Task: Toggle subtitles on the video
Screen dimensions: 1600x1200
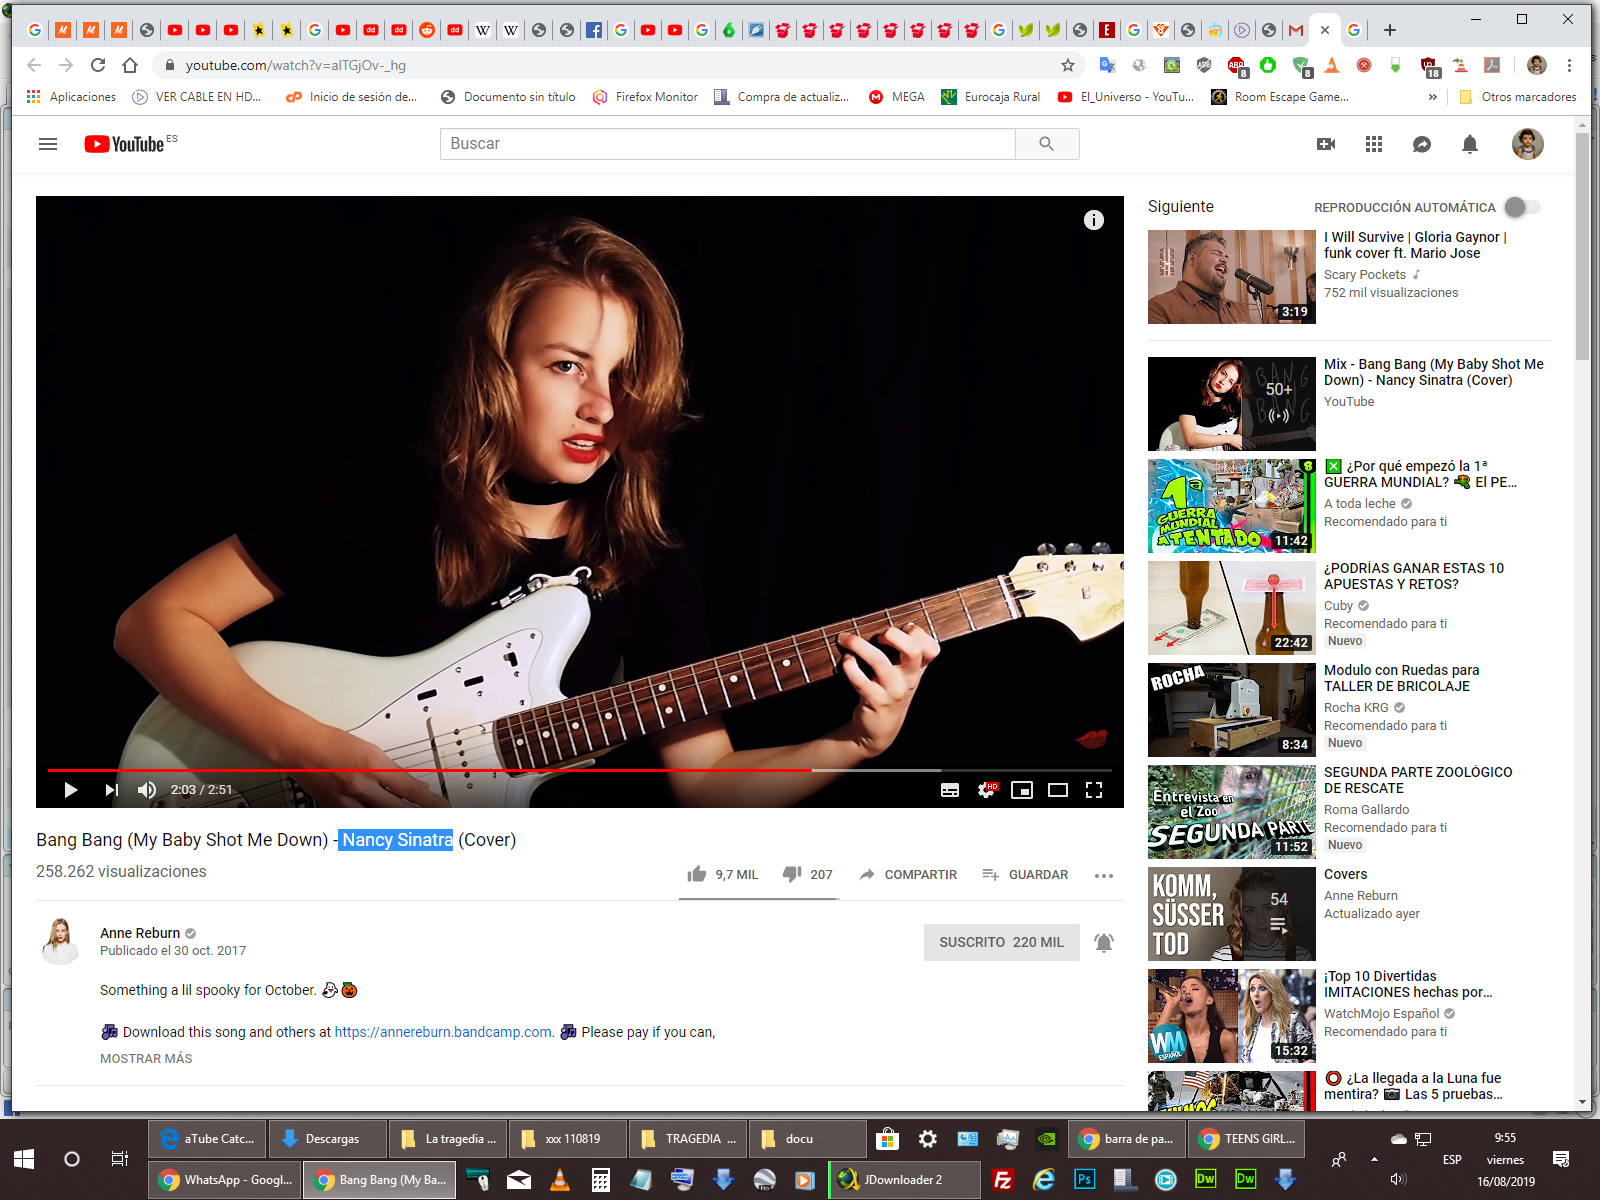Action: click(x=950, y=790)
